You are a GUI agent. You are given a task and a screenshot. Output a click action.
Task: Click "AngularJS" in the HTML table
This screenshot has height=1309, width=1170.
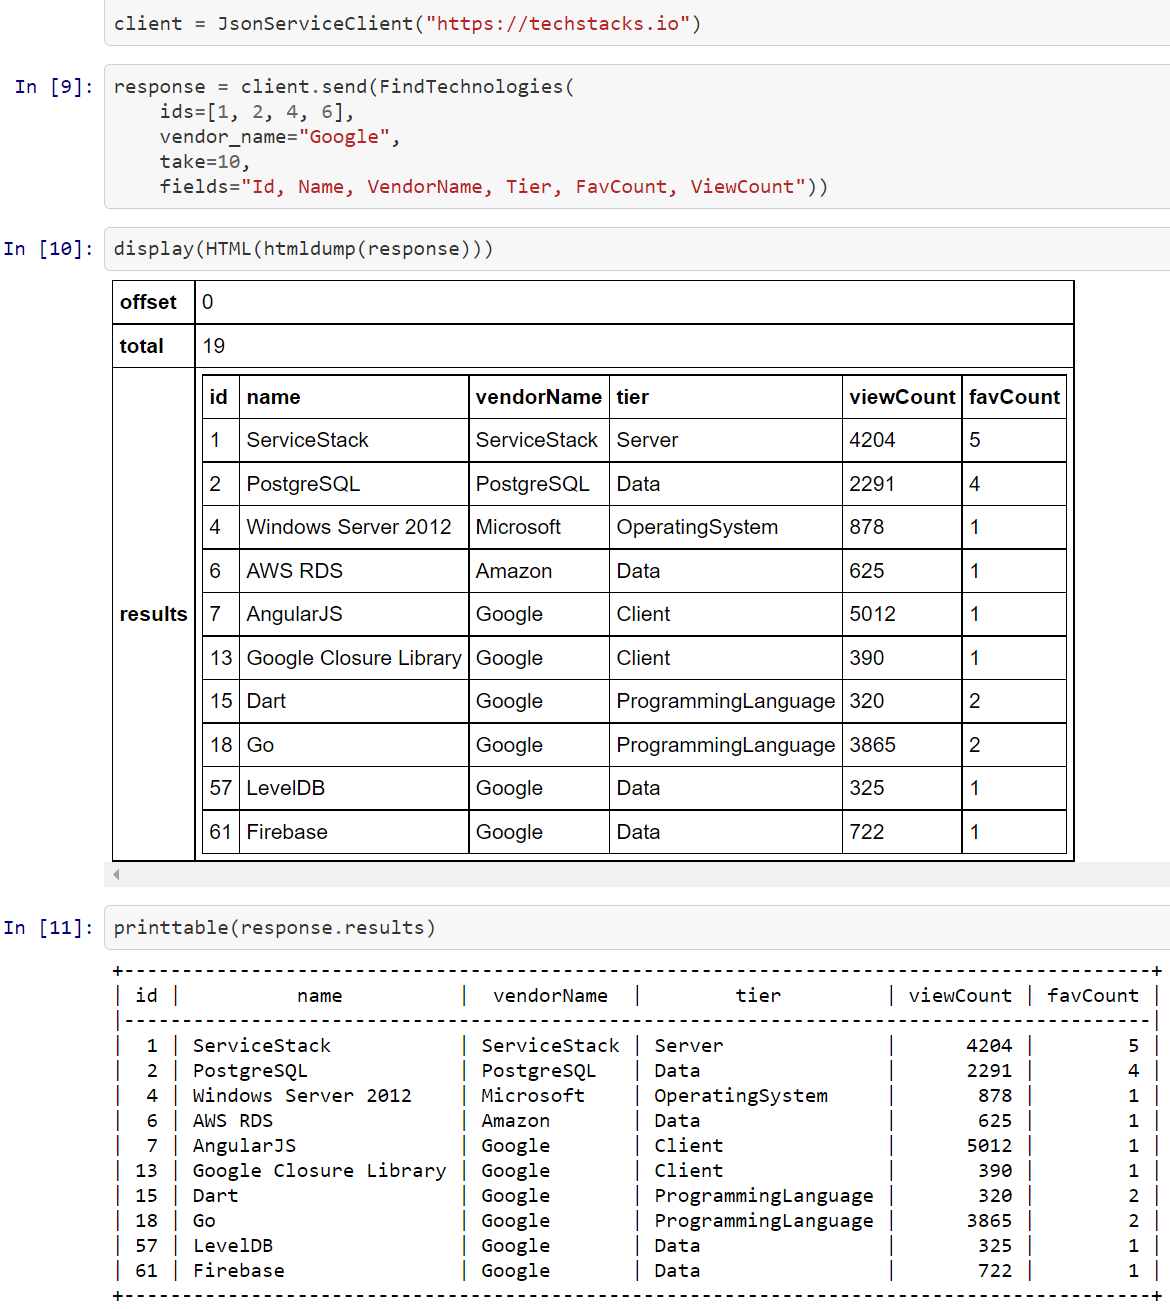click(x=295, y=614)
